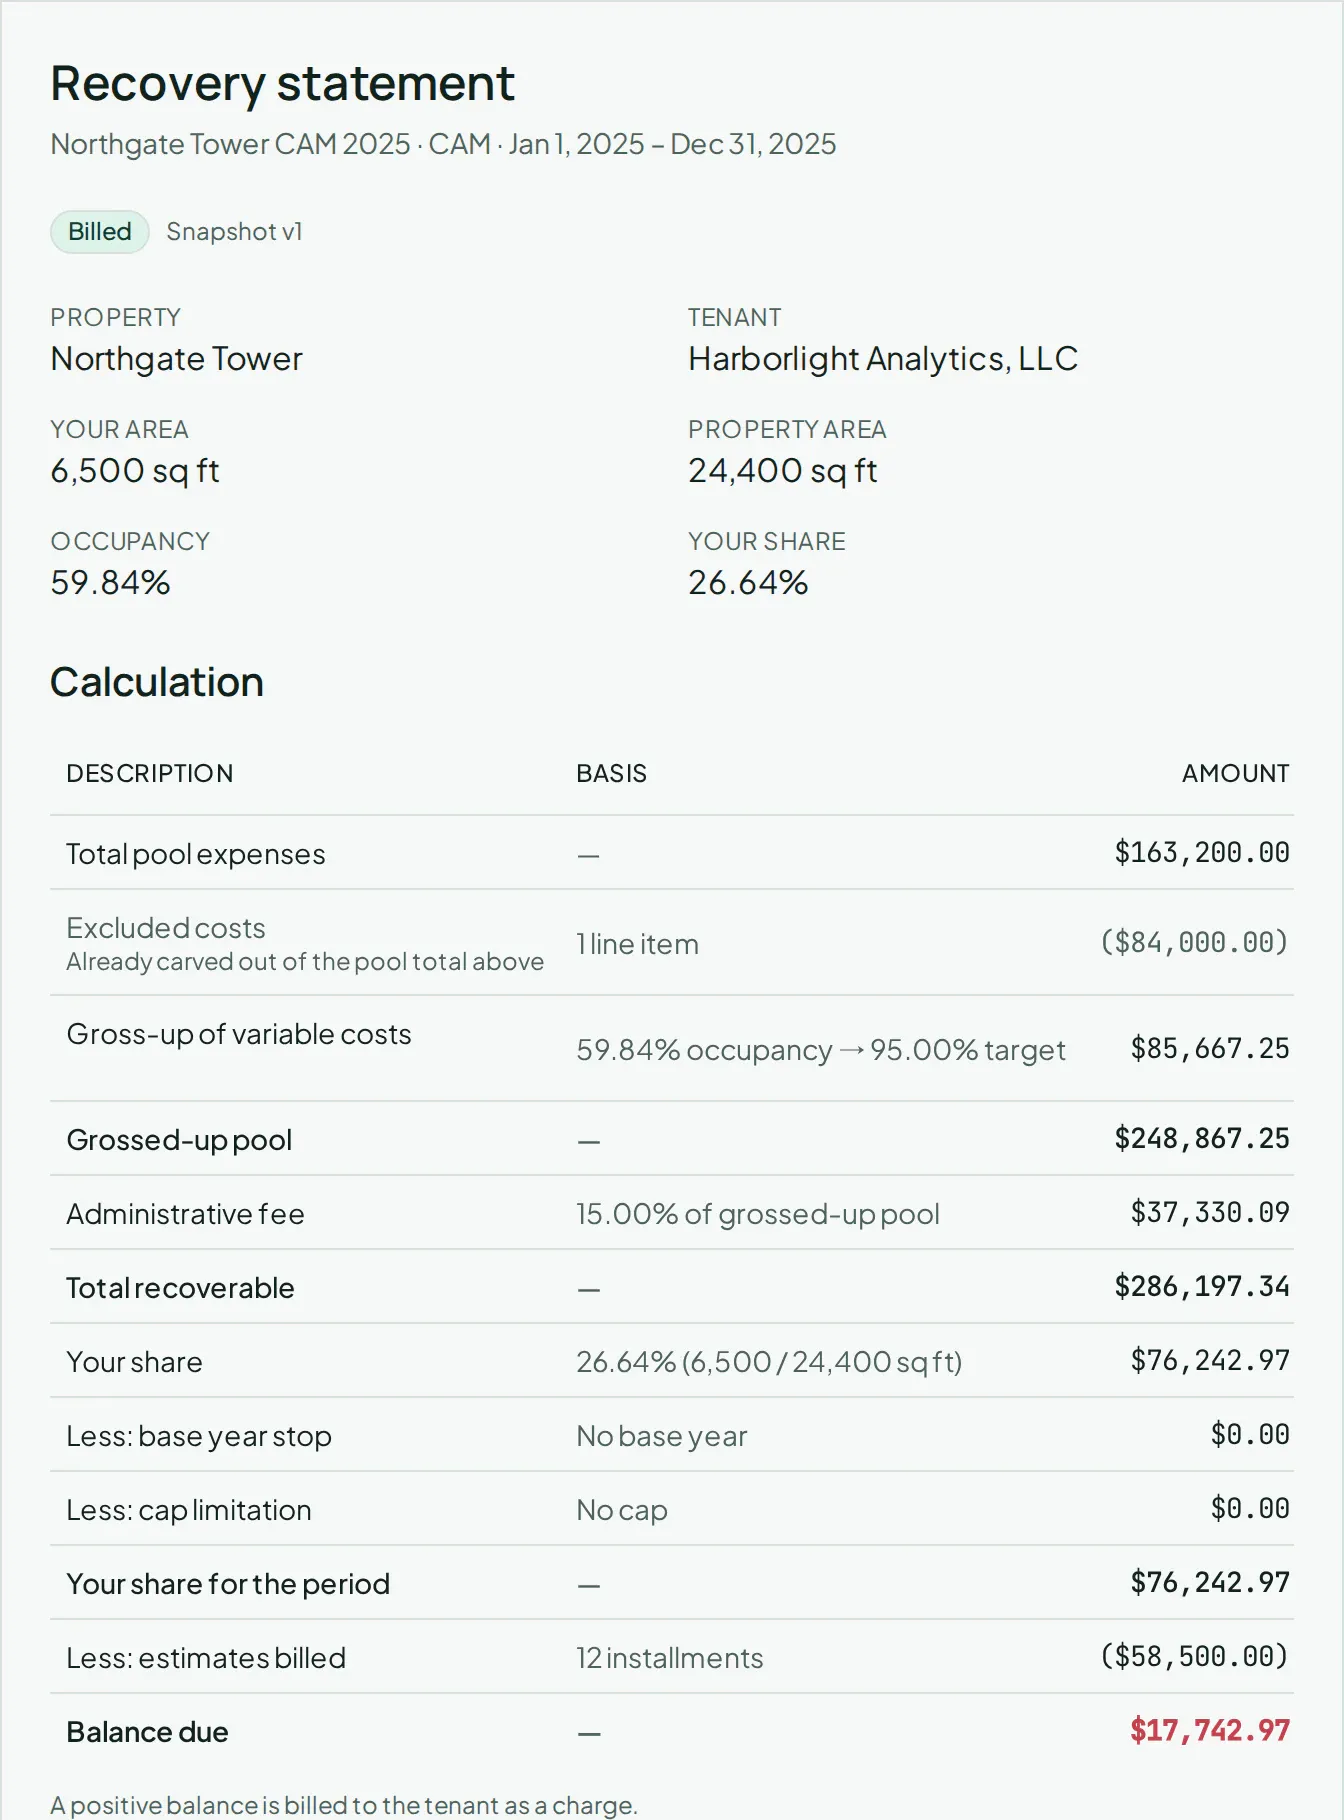Image resolution: width=1344 pixels, height=1820 pixels.
Task: Click the "$163,200.00" amount
Action: coord(1202,853)
